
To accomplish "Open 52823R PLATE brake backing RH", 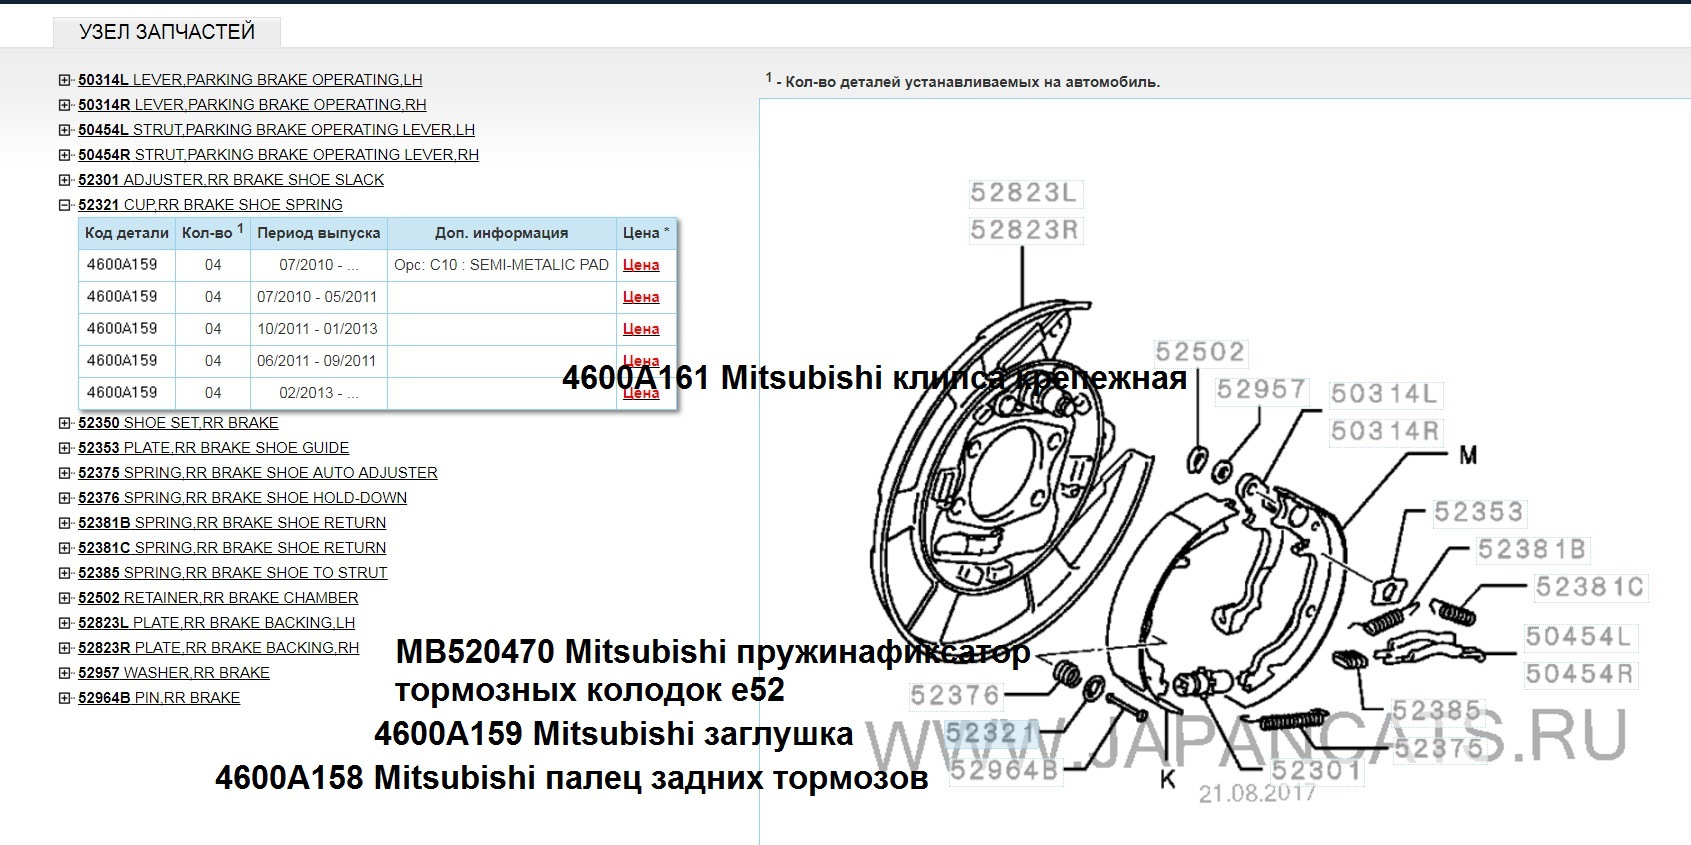I will pos(218,648).
